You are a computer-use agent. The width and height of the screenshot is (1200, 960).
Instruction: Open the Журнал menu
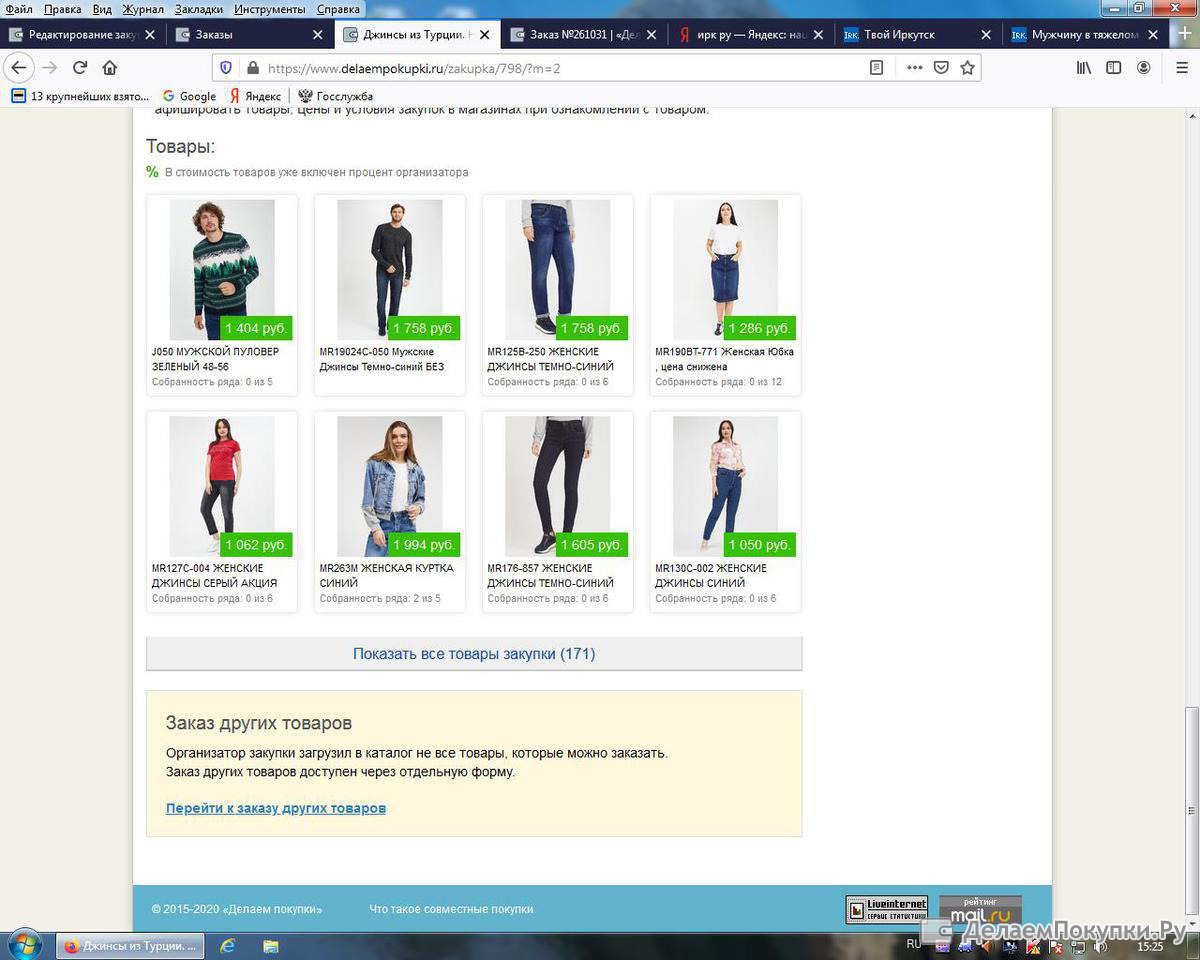(143, 9)
